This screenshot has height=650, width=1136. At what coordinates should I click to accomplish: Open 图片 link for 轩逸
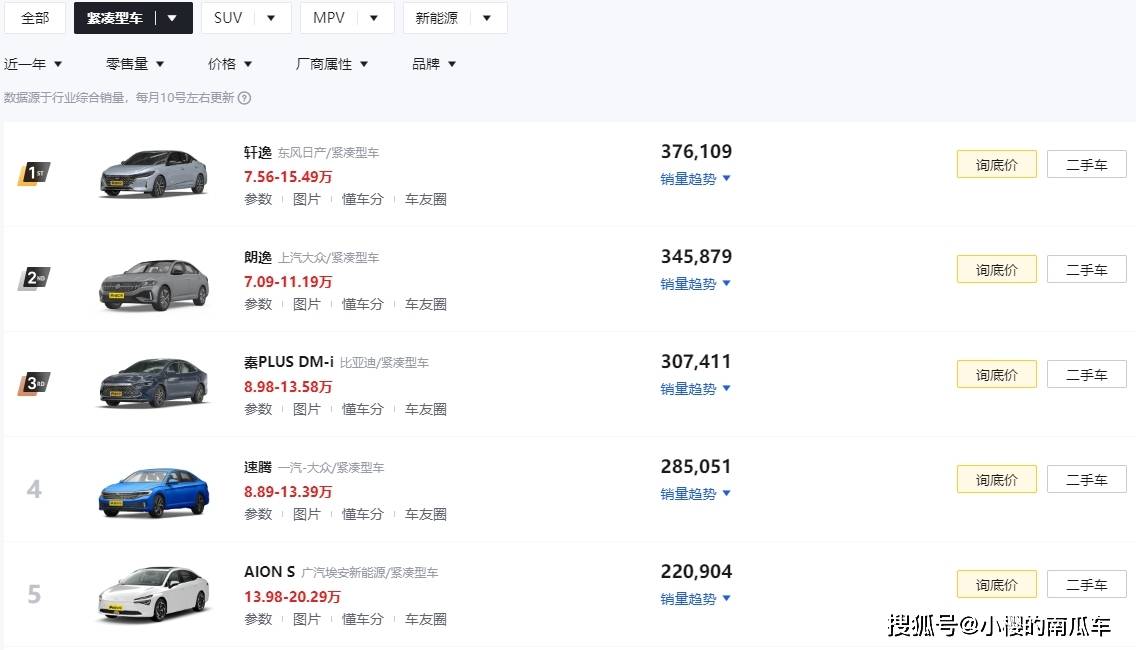coord(306,199)
